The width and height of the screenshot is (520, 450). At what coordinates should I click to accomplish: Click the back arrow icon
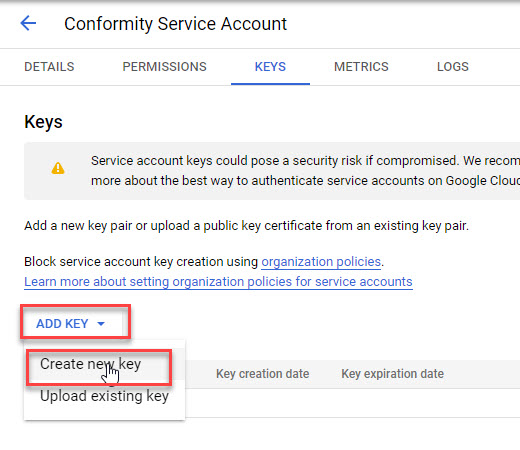pos(28,23)
